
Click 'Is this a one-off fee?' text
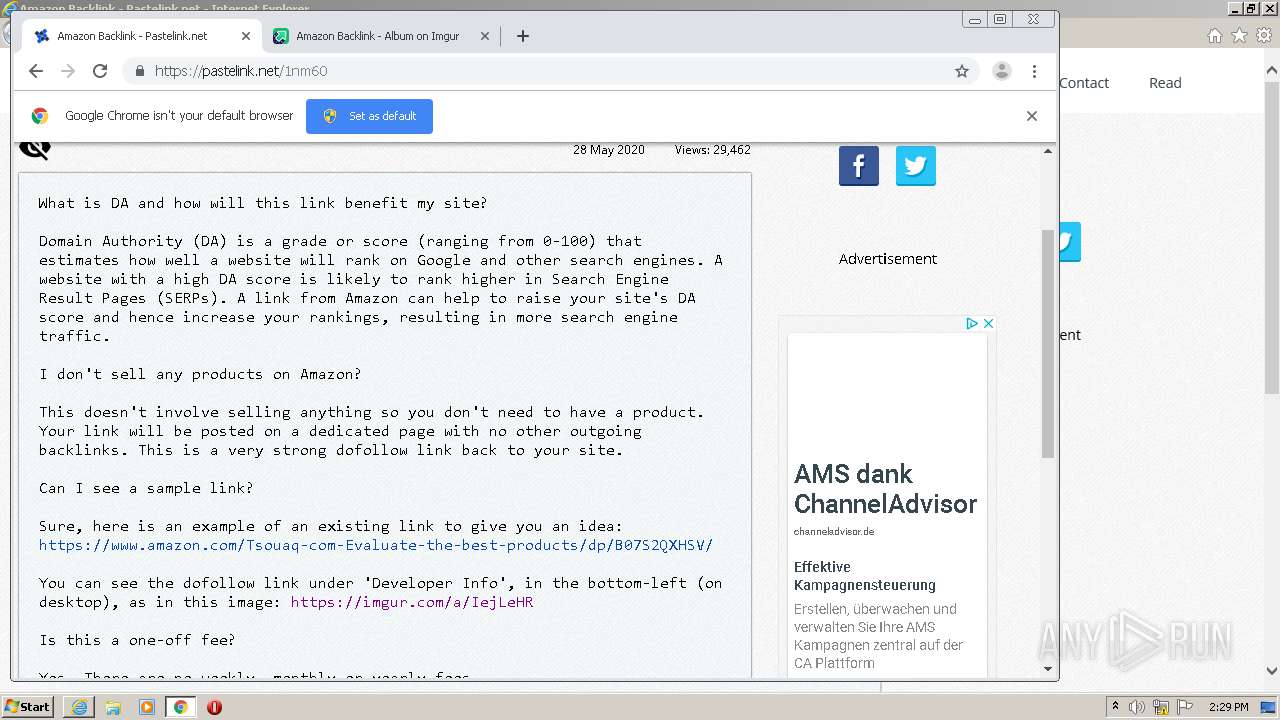pyautogui.click(x=137, y=640)
